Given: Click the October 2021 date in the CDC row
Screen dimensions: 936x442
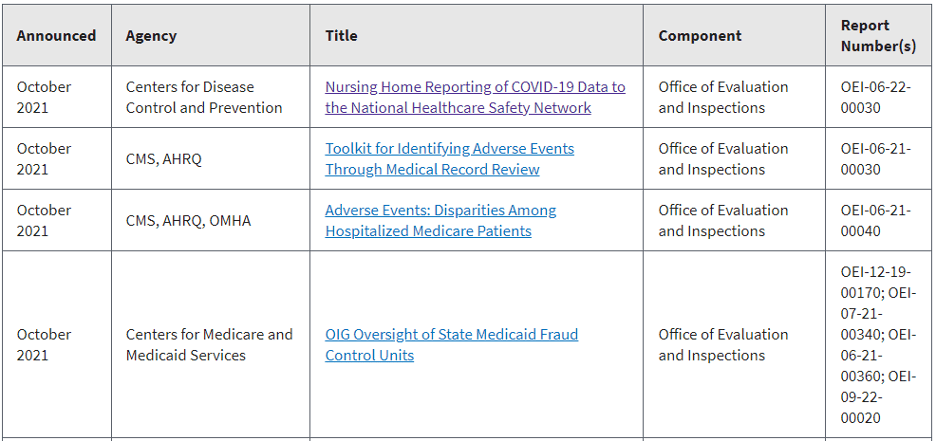Looking at the screenshot, I should 44,97.
